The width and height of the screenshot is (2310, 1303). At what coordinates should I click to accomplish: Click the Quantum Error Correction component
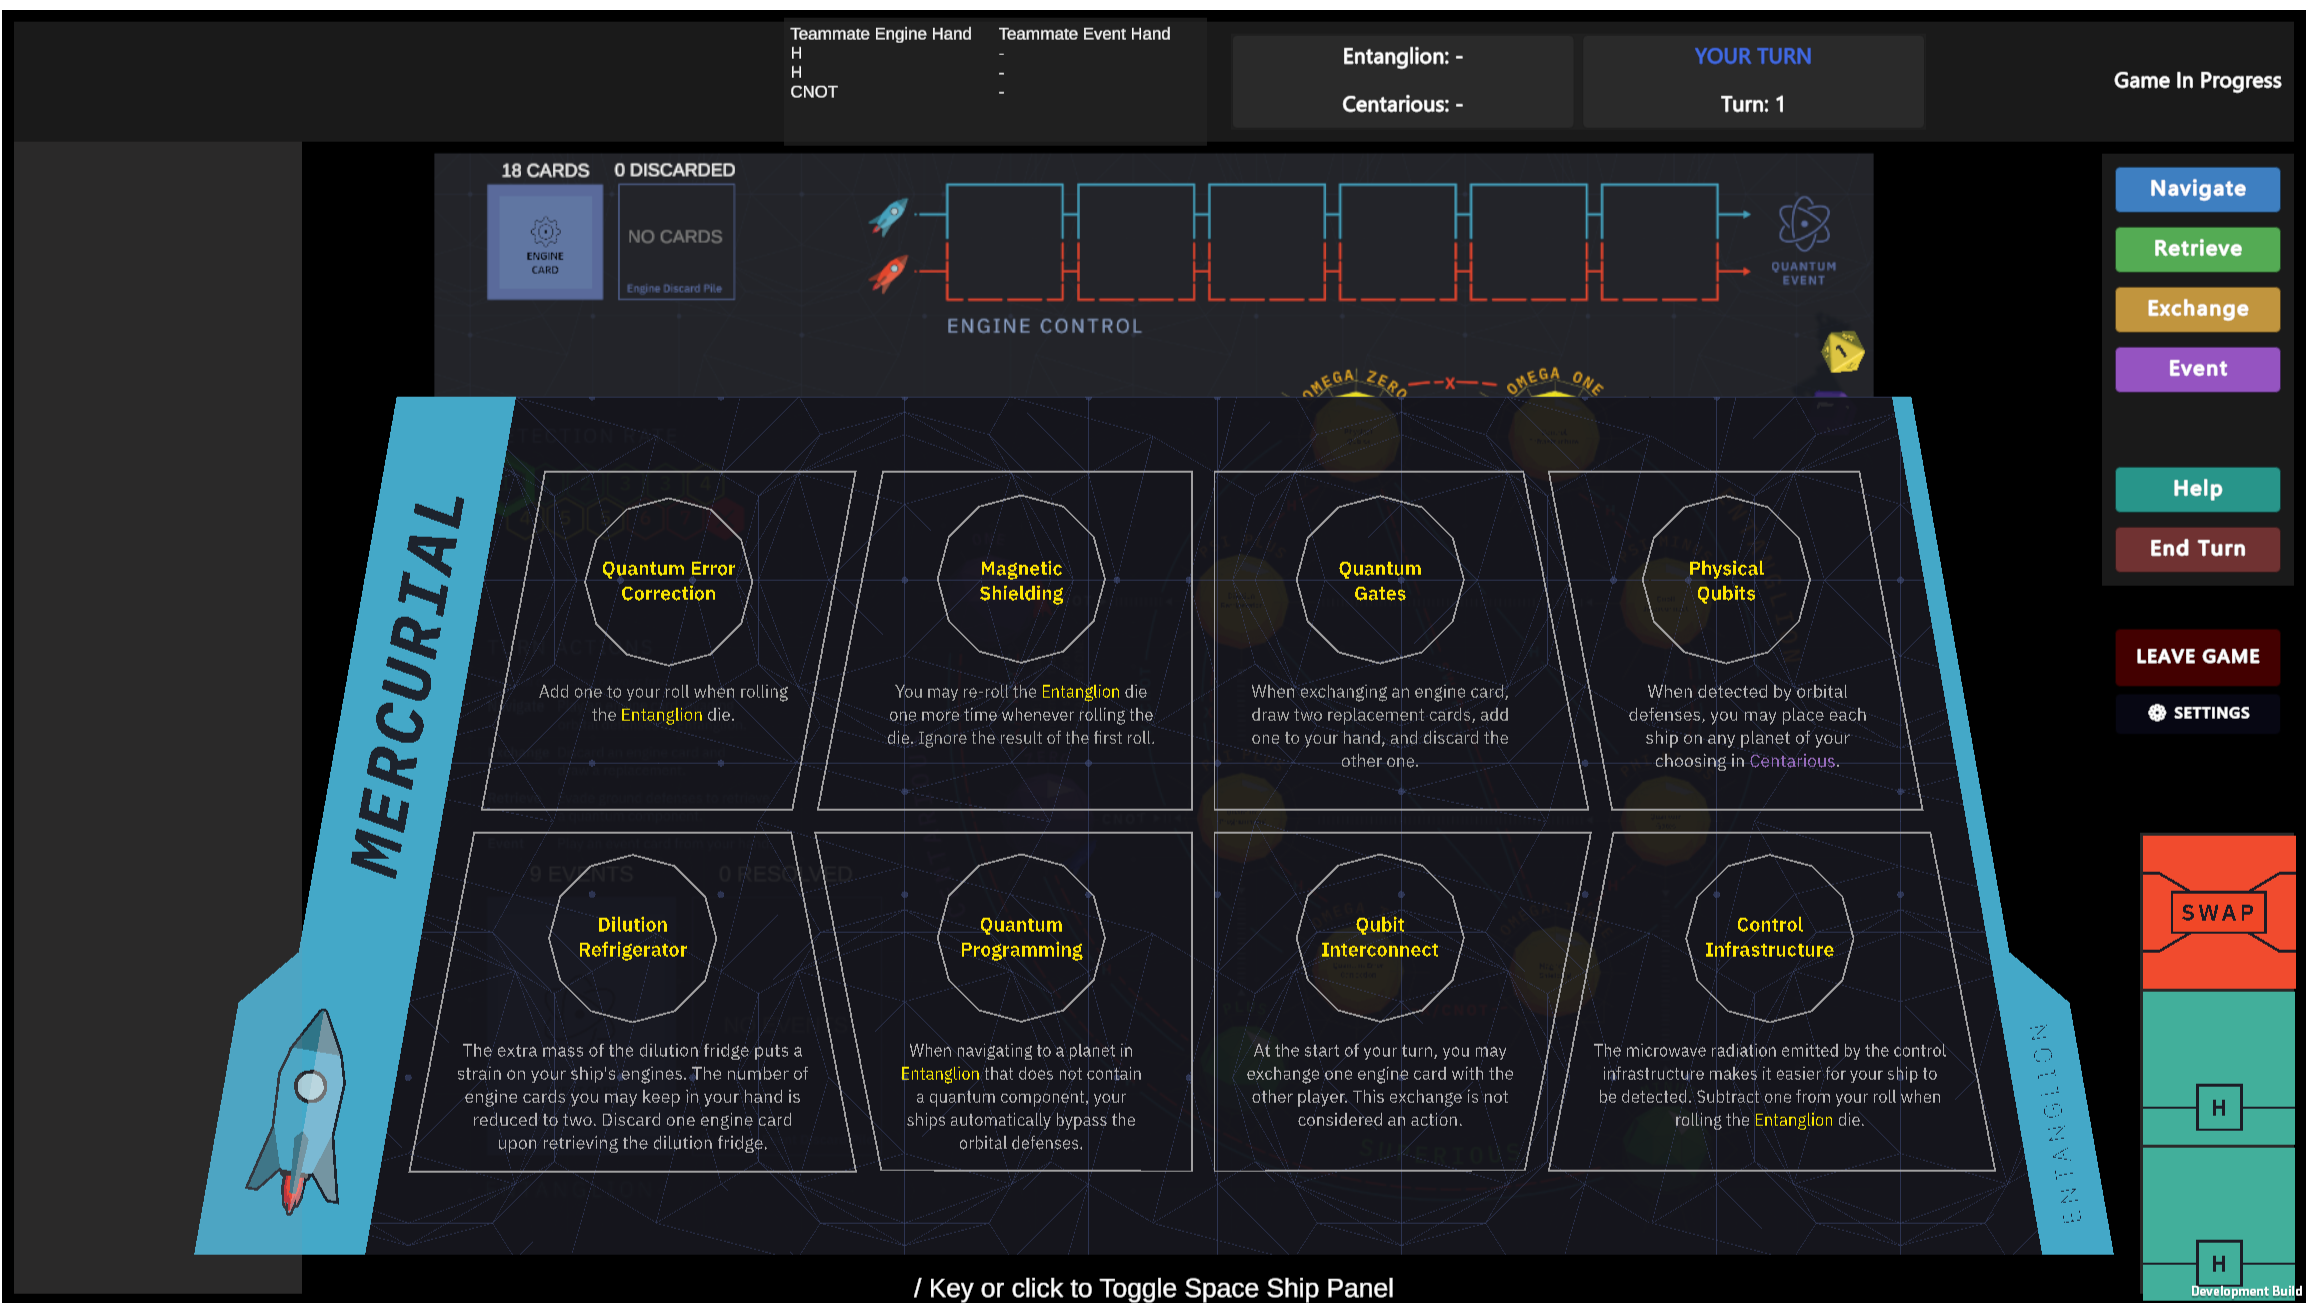668,640
